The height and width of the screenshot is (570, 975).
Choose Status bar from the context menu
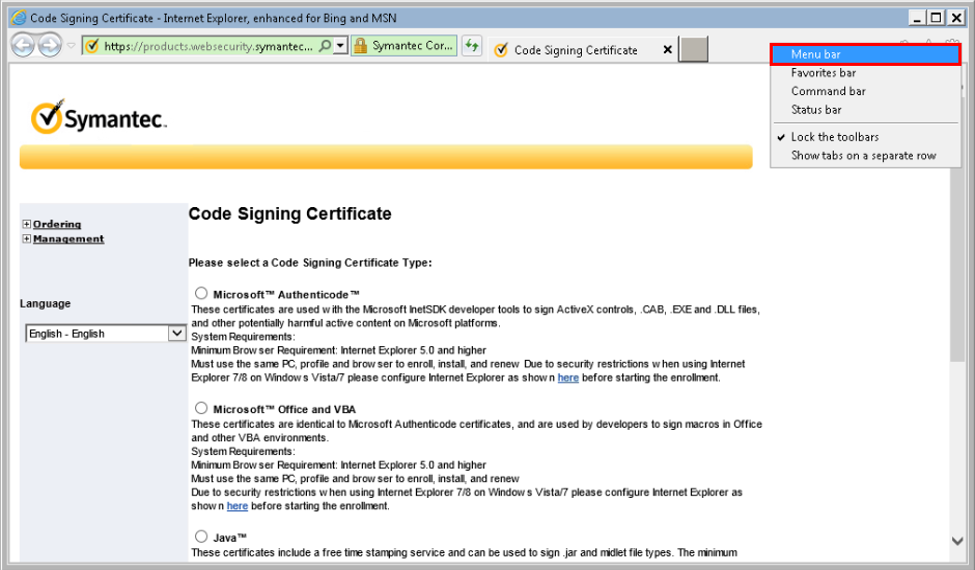[x=865, y=110]
